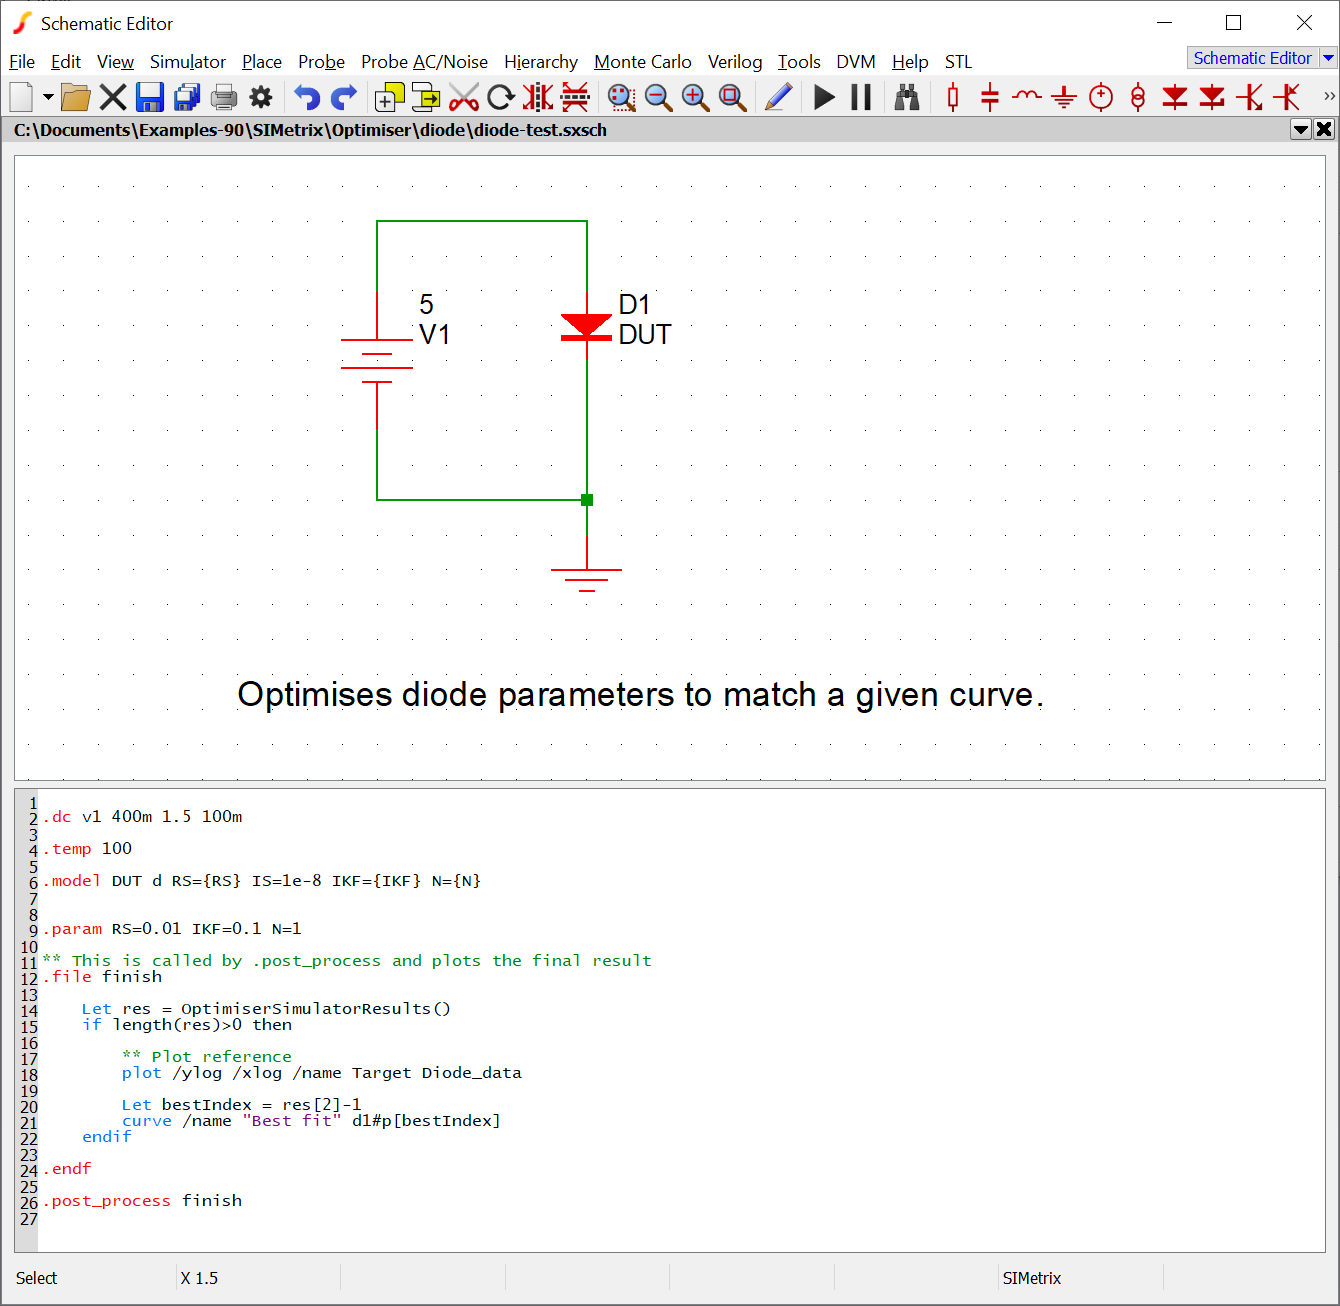
Task: Open the Schematic Editor dropdown arrow
Action: pos(1328,58)
